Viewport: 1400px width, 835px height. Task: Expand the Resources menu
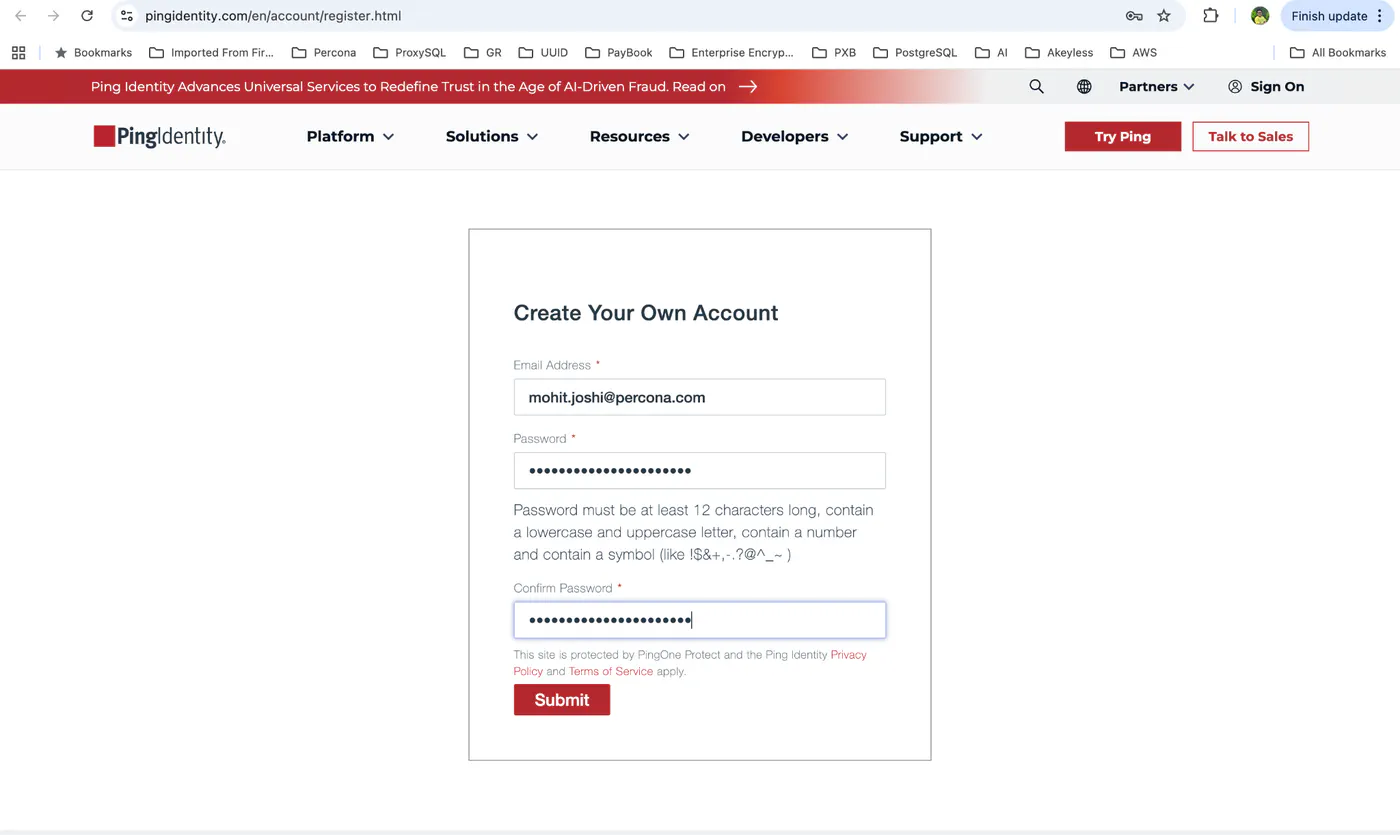(640, 137)
